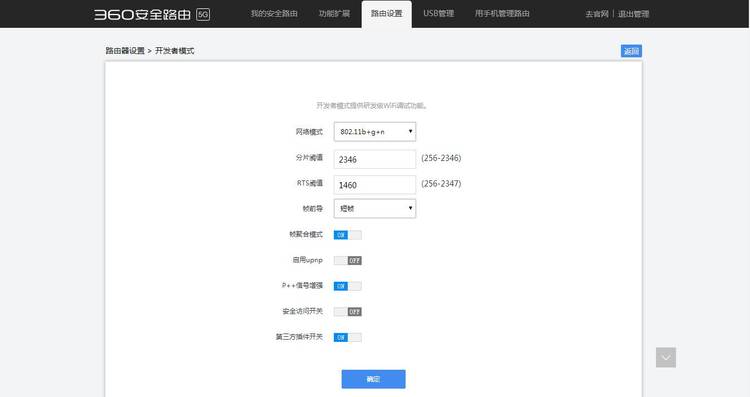
Task: Click the scroll-down chevron button
Action: click(x=666, y=357)
